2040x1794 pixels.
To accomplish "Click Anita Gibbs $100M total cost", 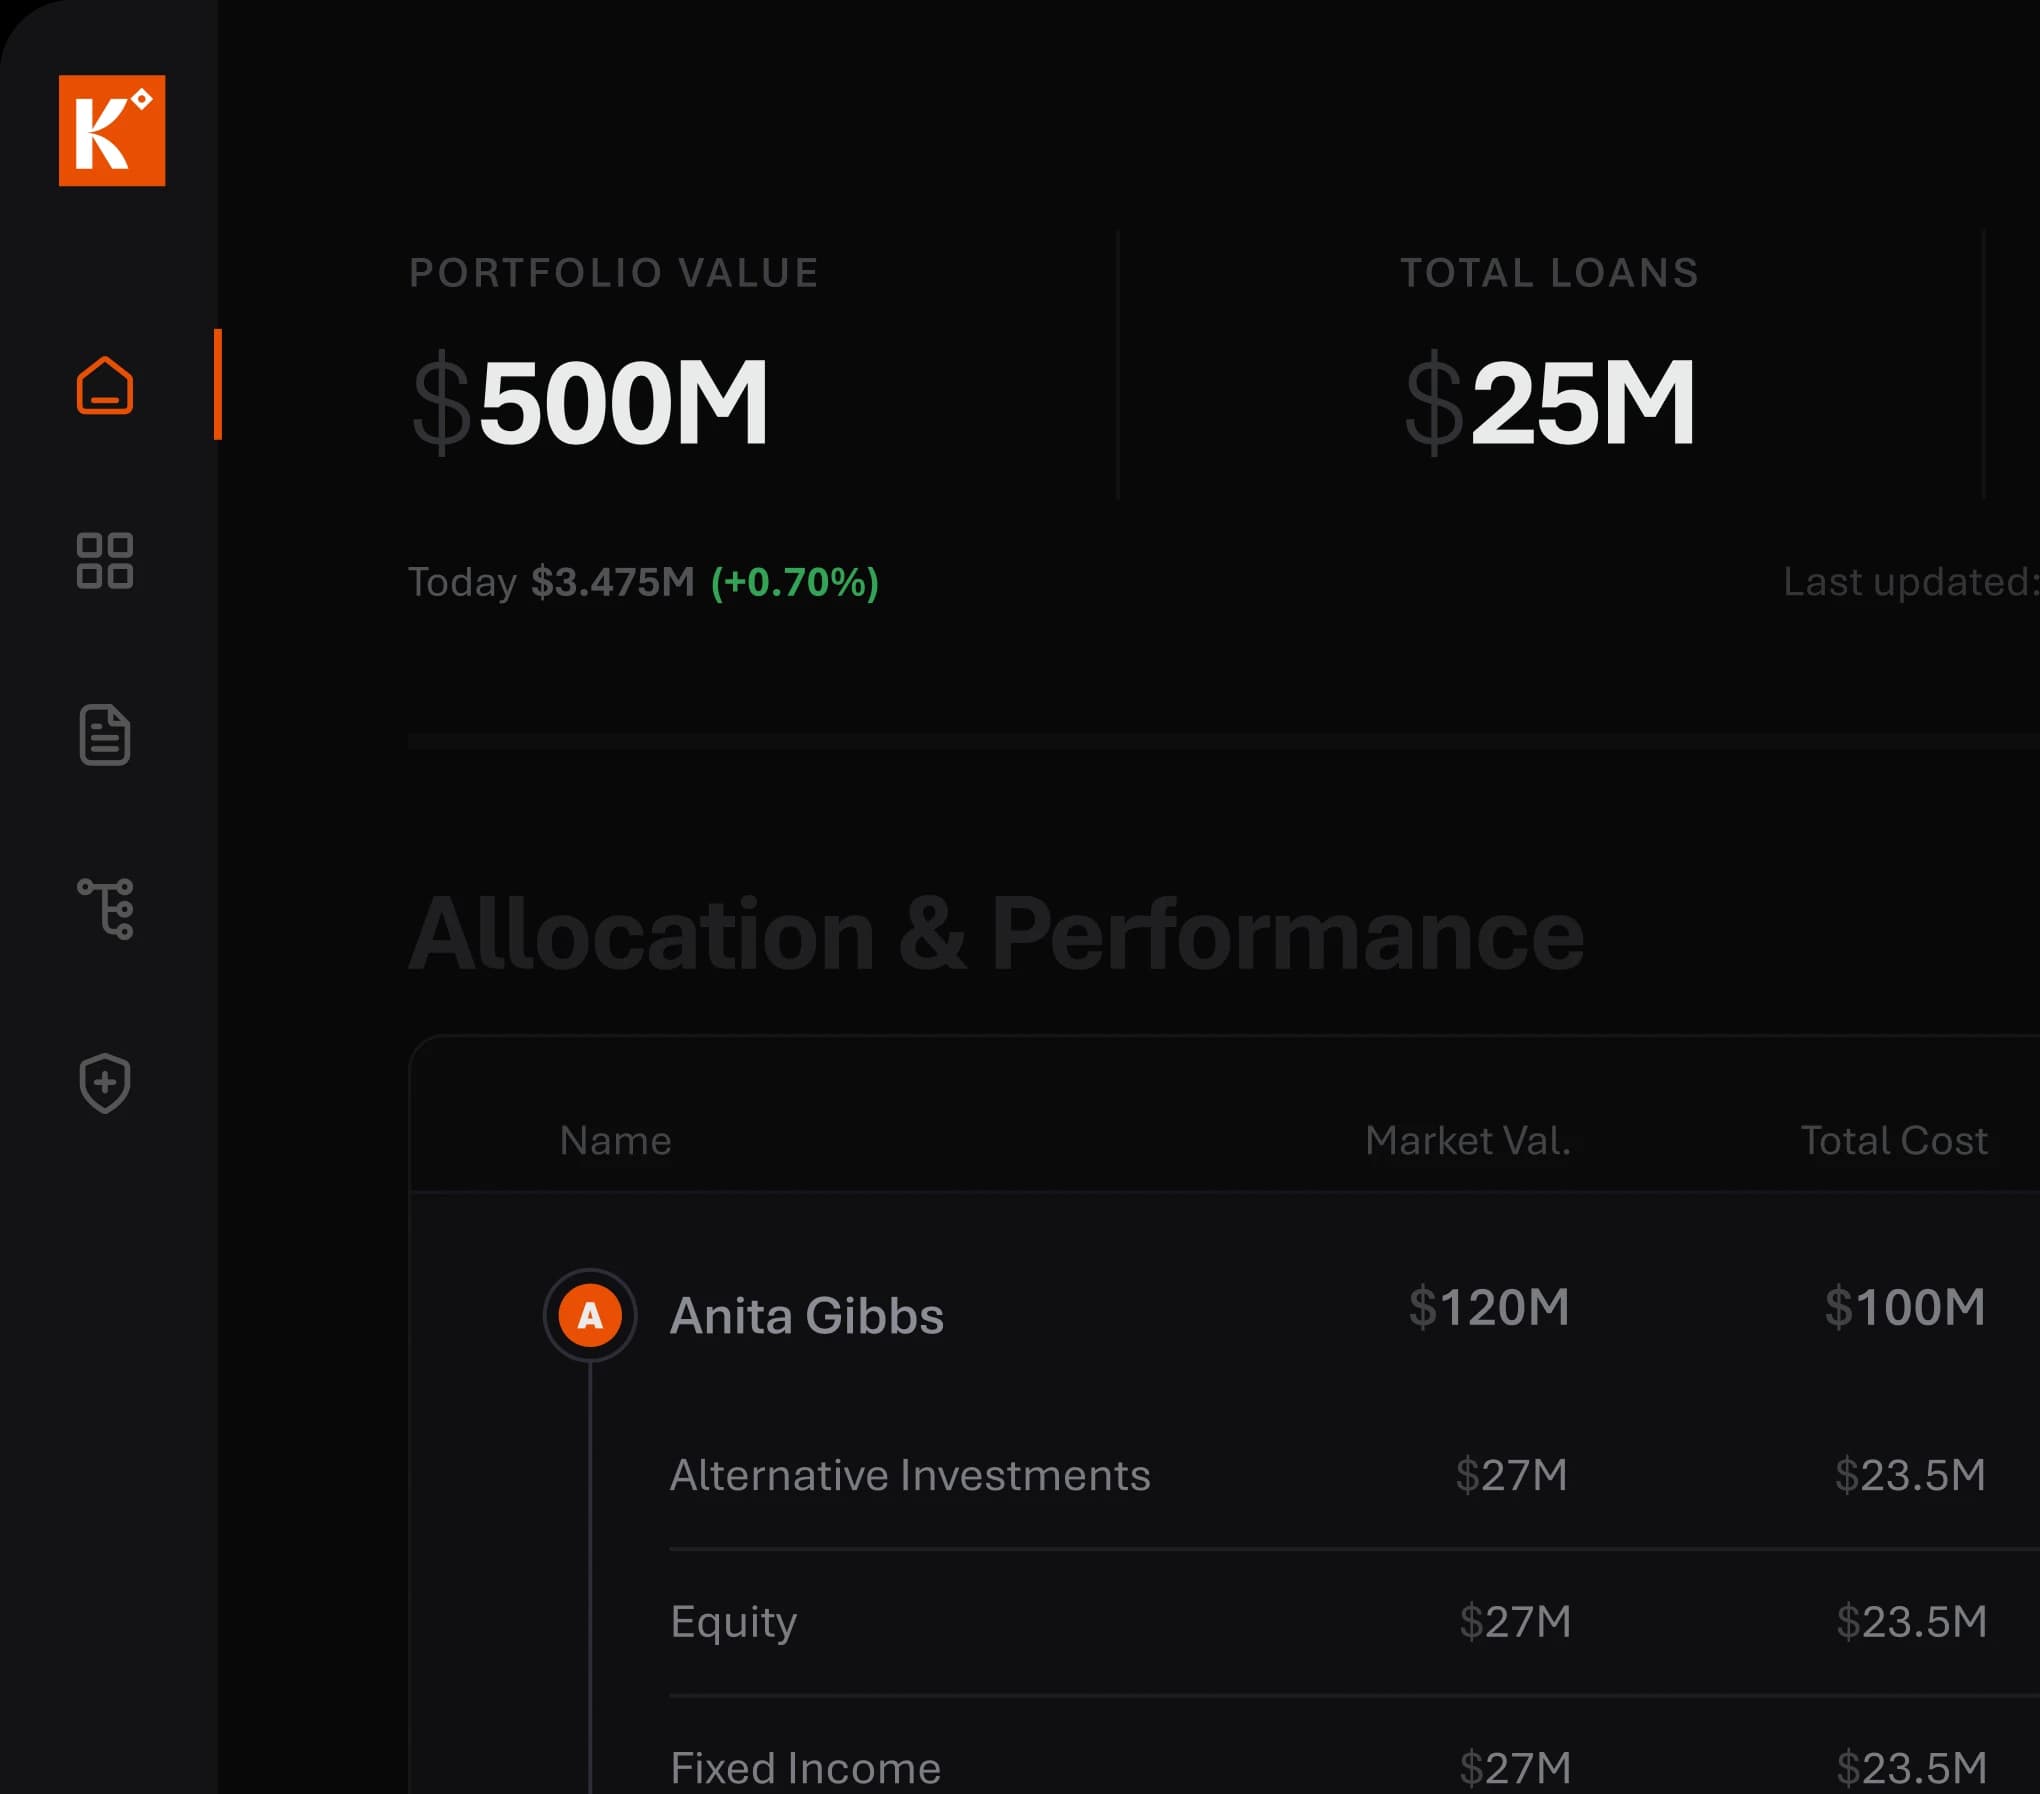I will click(1905, 1308).
